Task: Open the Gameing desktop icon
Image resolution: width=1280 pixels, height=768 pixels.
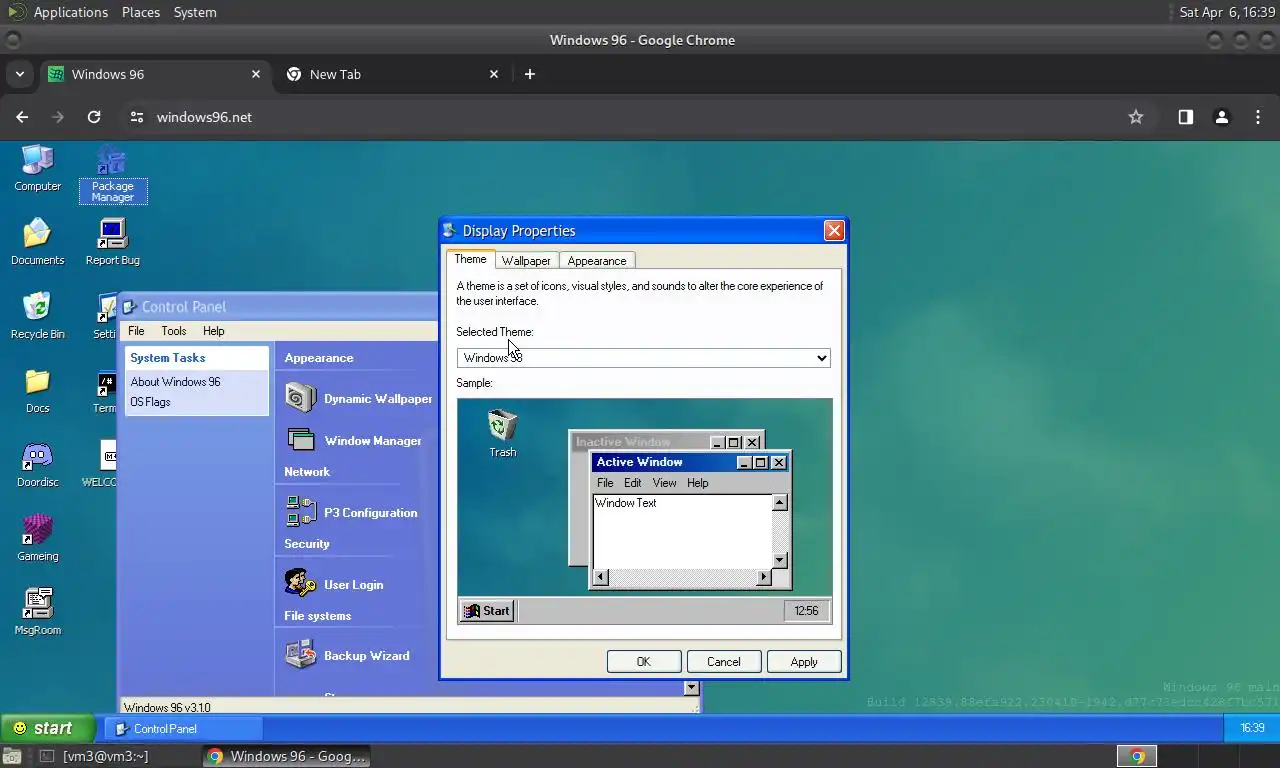Action: point(37,538)
